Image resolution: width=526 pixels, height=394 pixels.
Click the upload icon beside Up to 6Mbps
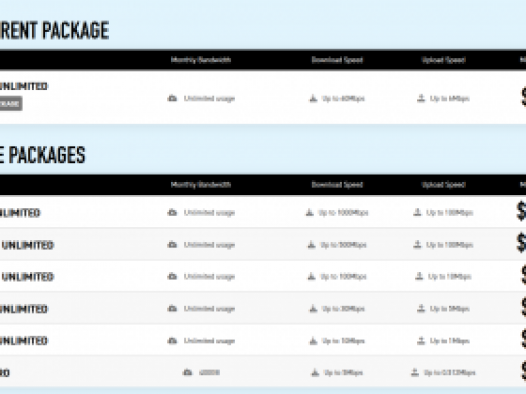pyautogui.click(x=421, y=98)
